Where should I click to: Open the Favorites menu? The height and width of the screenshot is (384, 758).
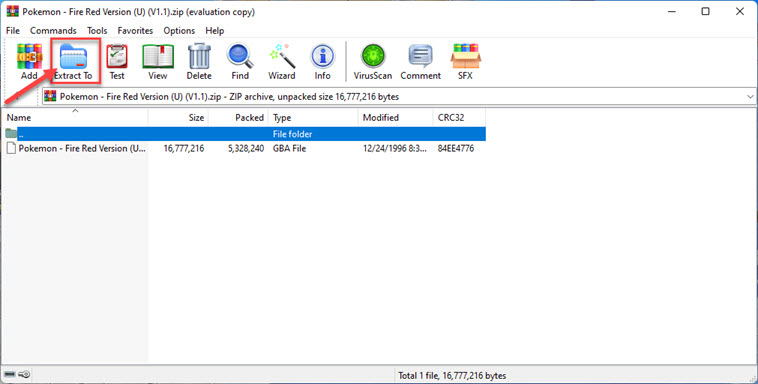[135, 30]
